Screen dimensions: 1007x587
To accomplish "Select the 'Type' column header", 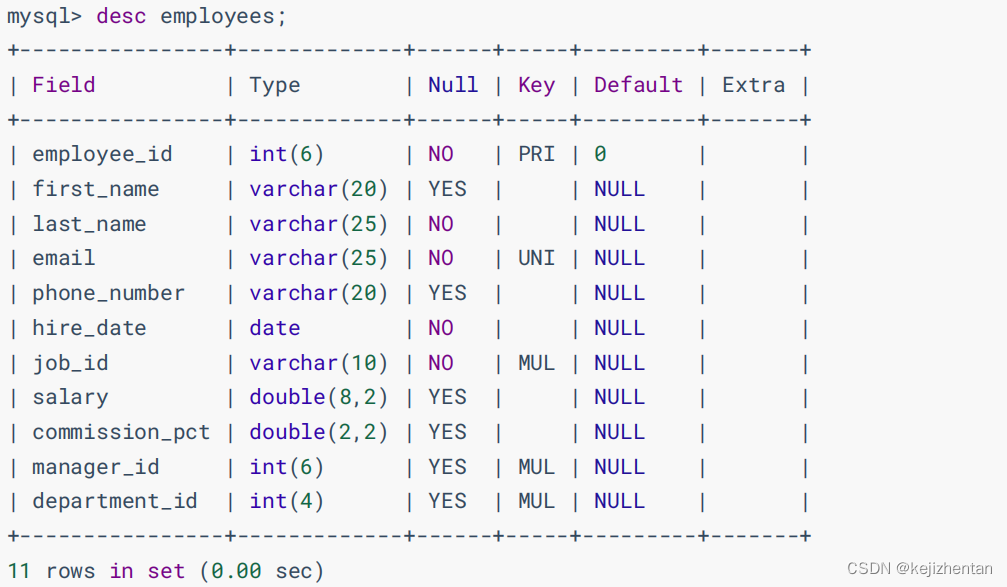I will [274, 86].
